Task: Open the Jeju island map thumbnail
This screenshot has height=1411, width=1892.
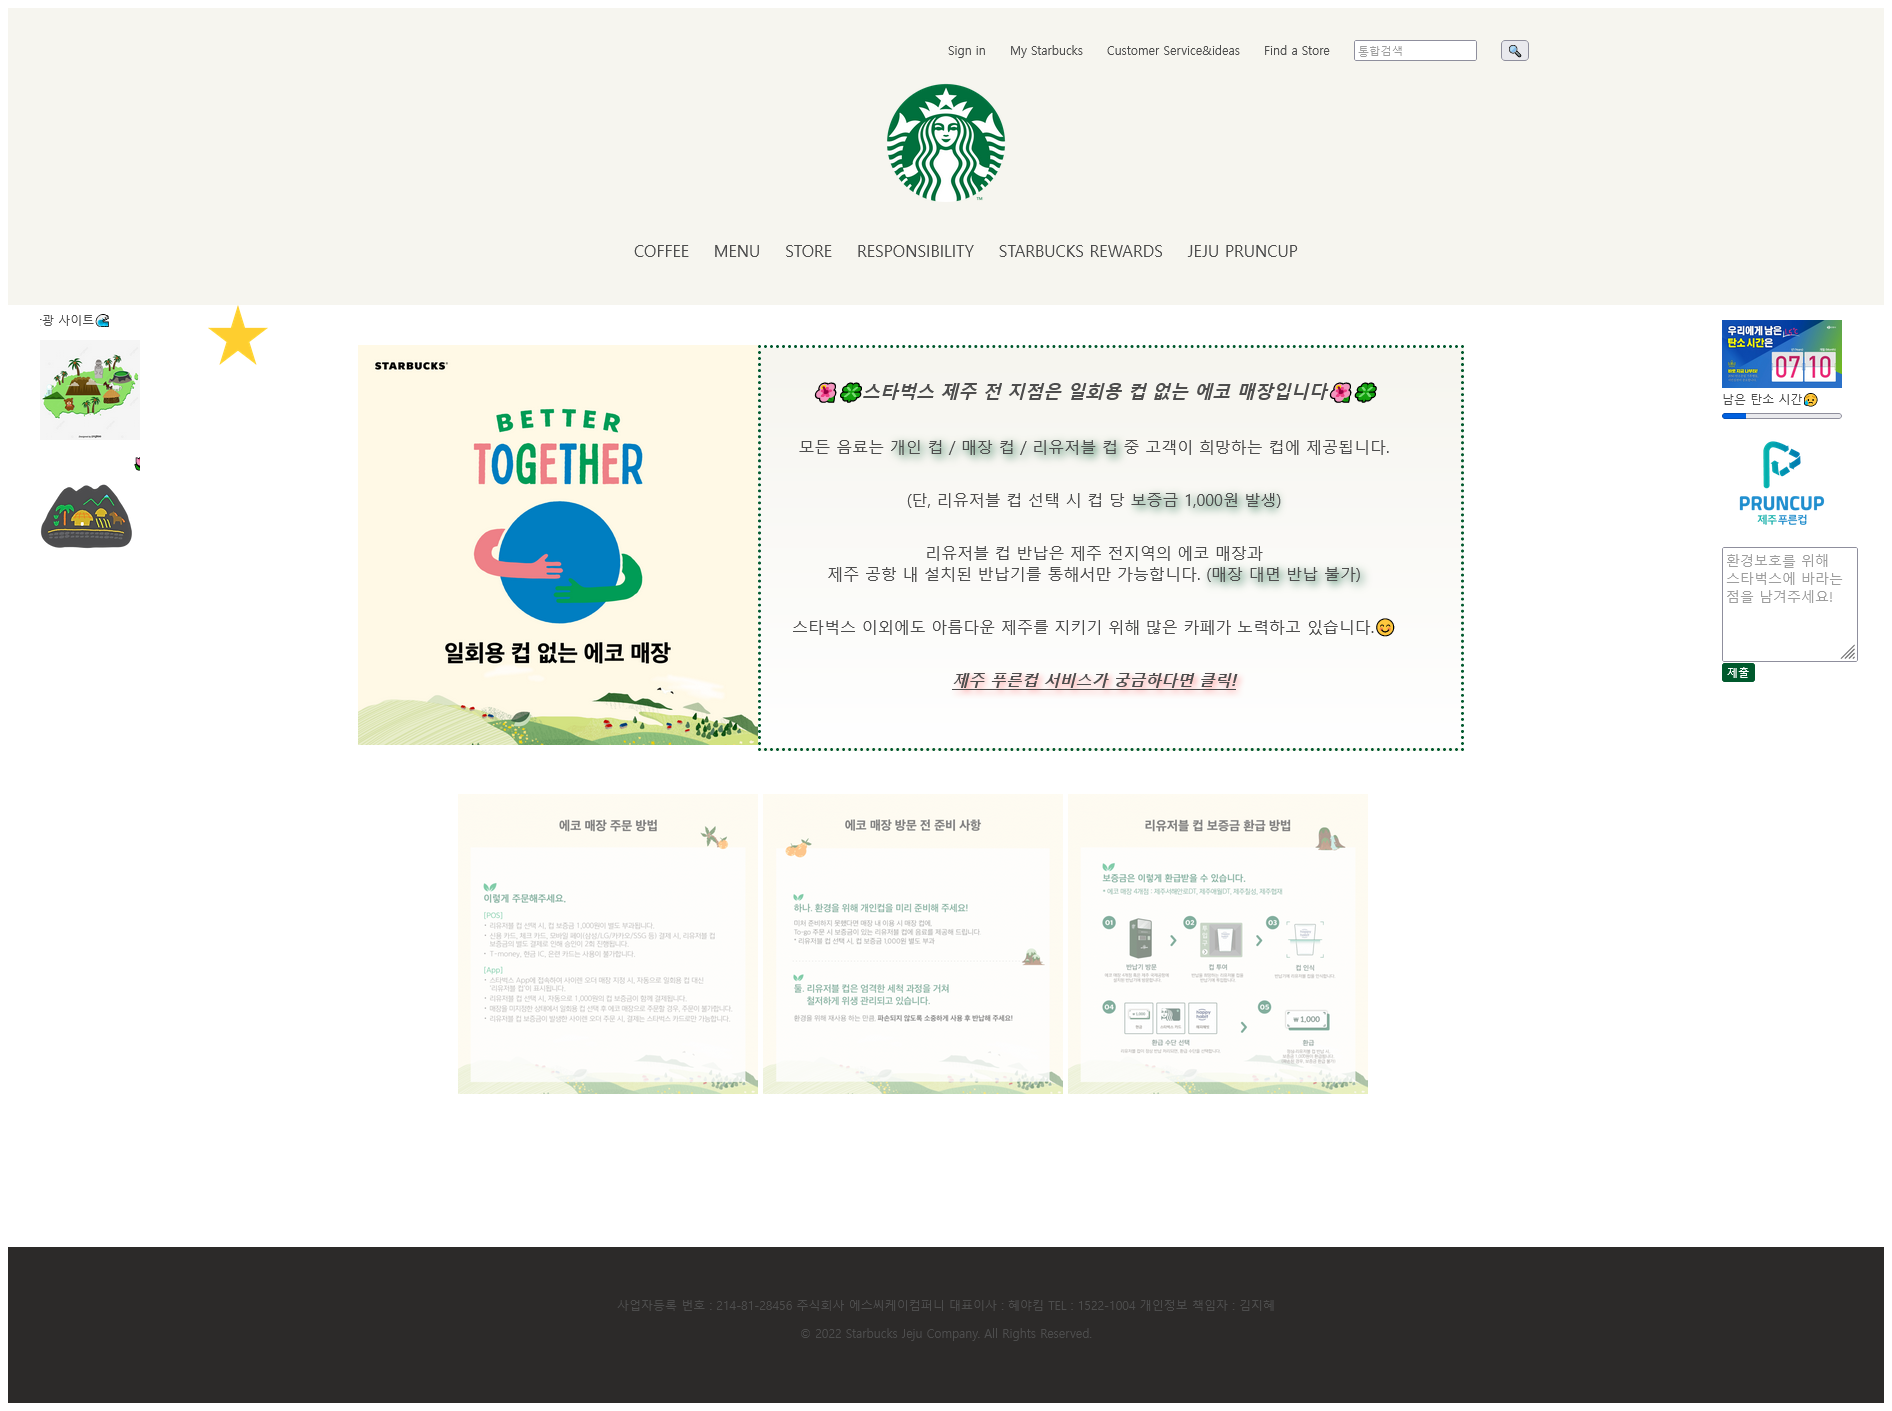Action: (x=90, y=390)
